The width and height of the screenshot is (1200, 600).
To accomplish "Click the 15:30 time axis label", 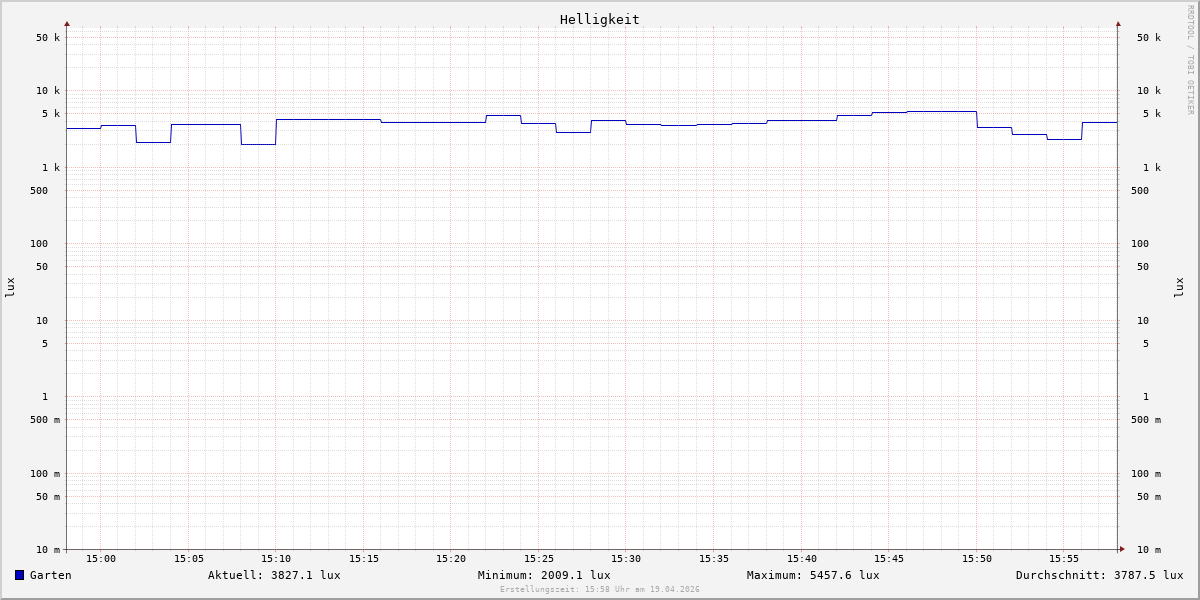I will [x=626, y=559].
